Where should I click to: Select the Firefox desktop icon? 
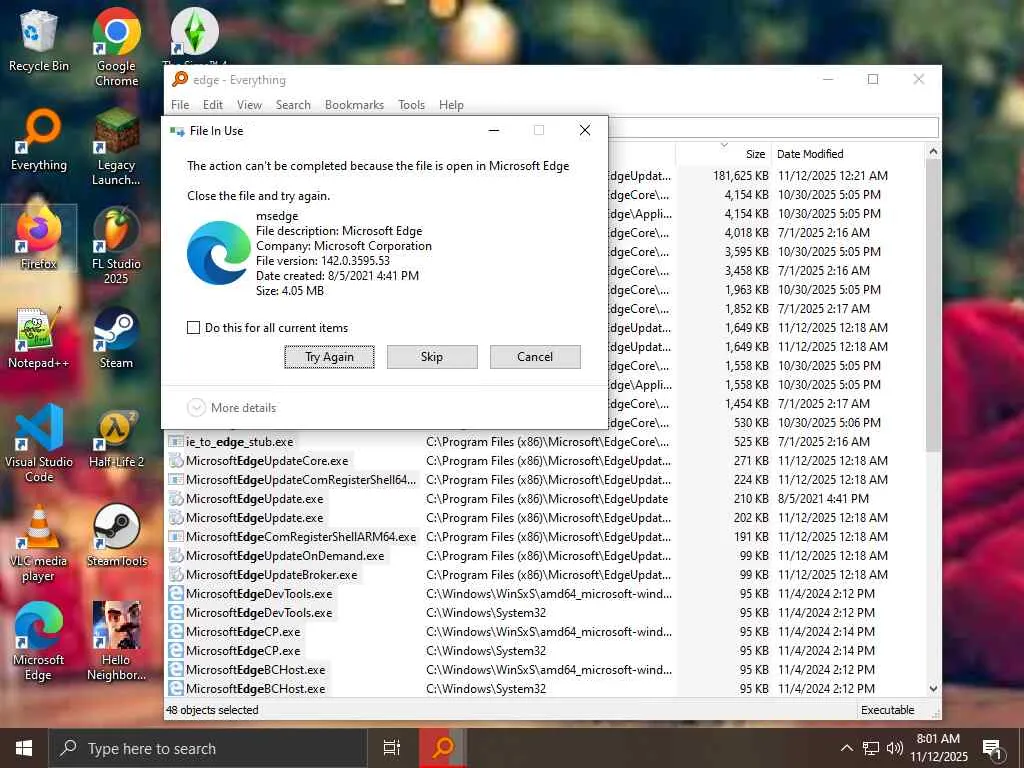point(39,238)
